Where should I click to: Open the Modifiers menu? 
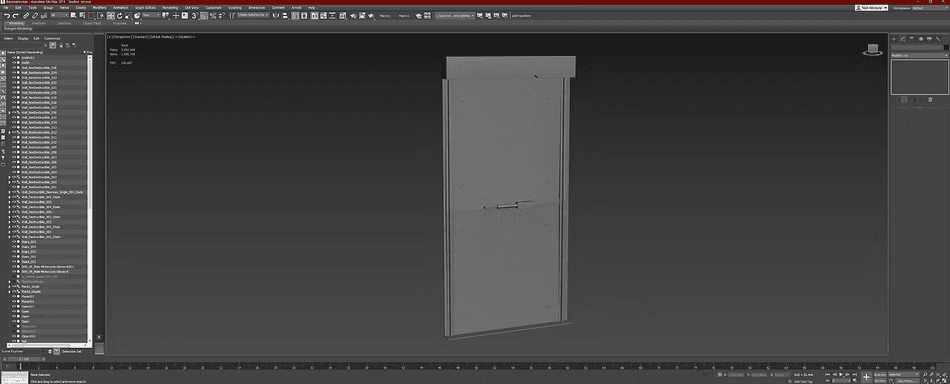99,7
